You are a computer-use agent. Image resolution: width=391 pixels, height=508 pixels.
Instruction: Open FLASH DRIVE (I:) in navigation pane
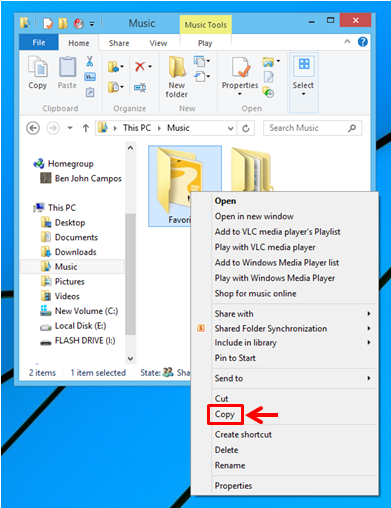pyautogui.click(x=78, y=341)
